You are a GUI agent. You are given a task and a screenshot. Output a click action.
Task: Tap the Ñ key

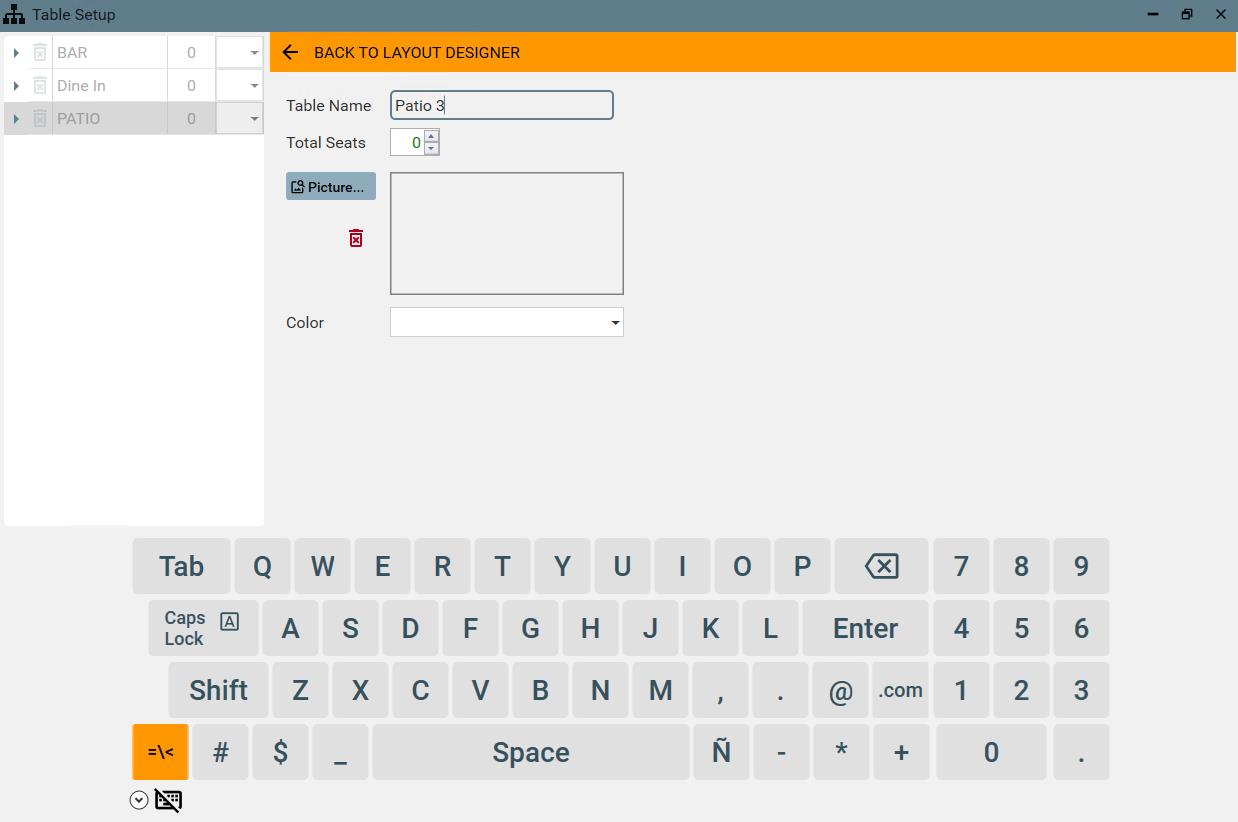tap(721, 752)
